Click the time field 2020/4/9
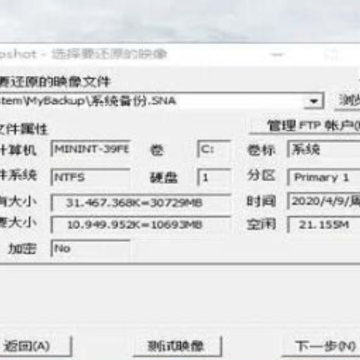 pyautogui.click(x=323, y=201)
